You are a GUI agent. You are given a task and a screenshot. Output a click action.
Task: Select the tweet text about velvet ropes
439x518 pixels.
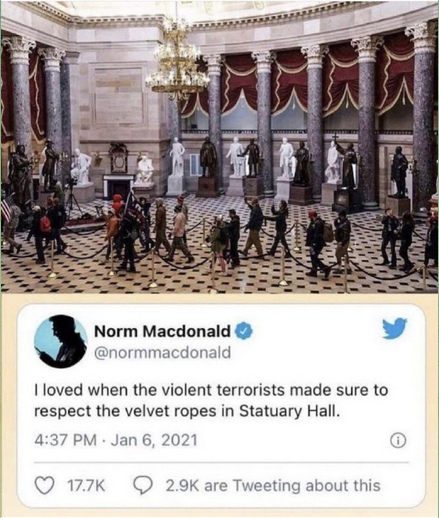coord(211,401)
